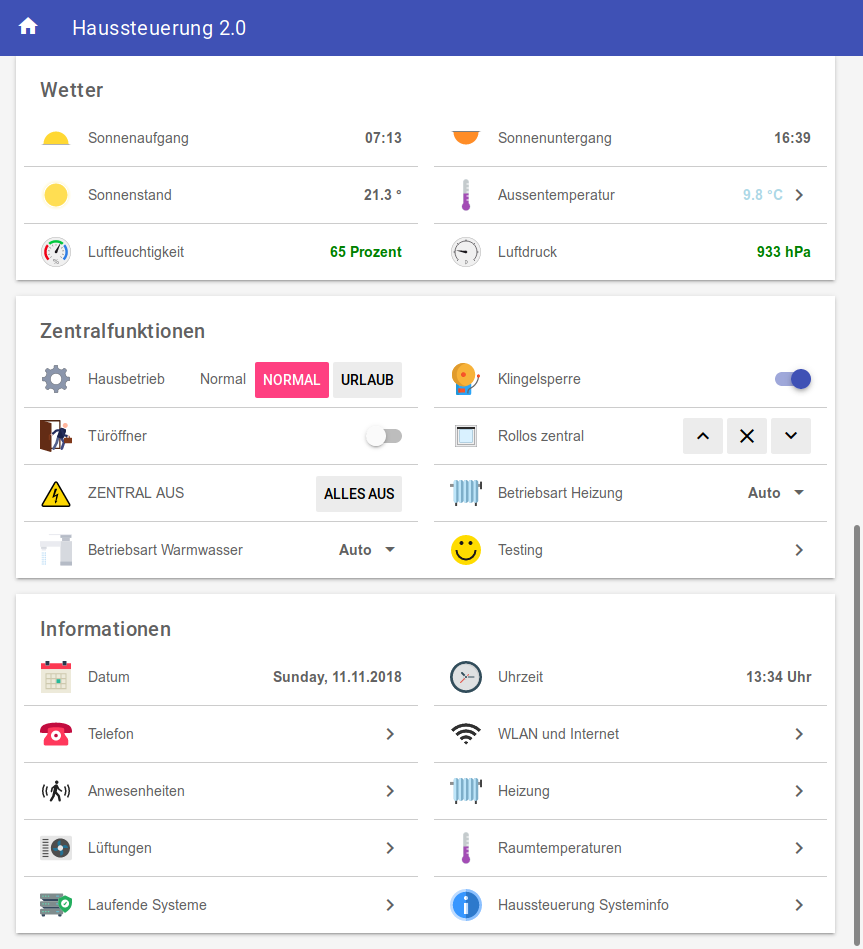The width and height of the screenshot is (863, 949).
Task: Click the Raumtemperaturen thermometer icon
Action: click(465, 848)
